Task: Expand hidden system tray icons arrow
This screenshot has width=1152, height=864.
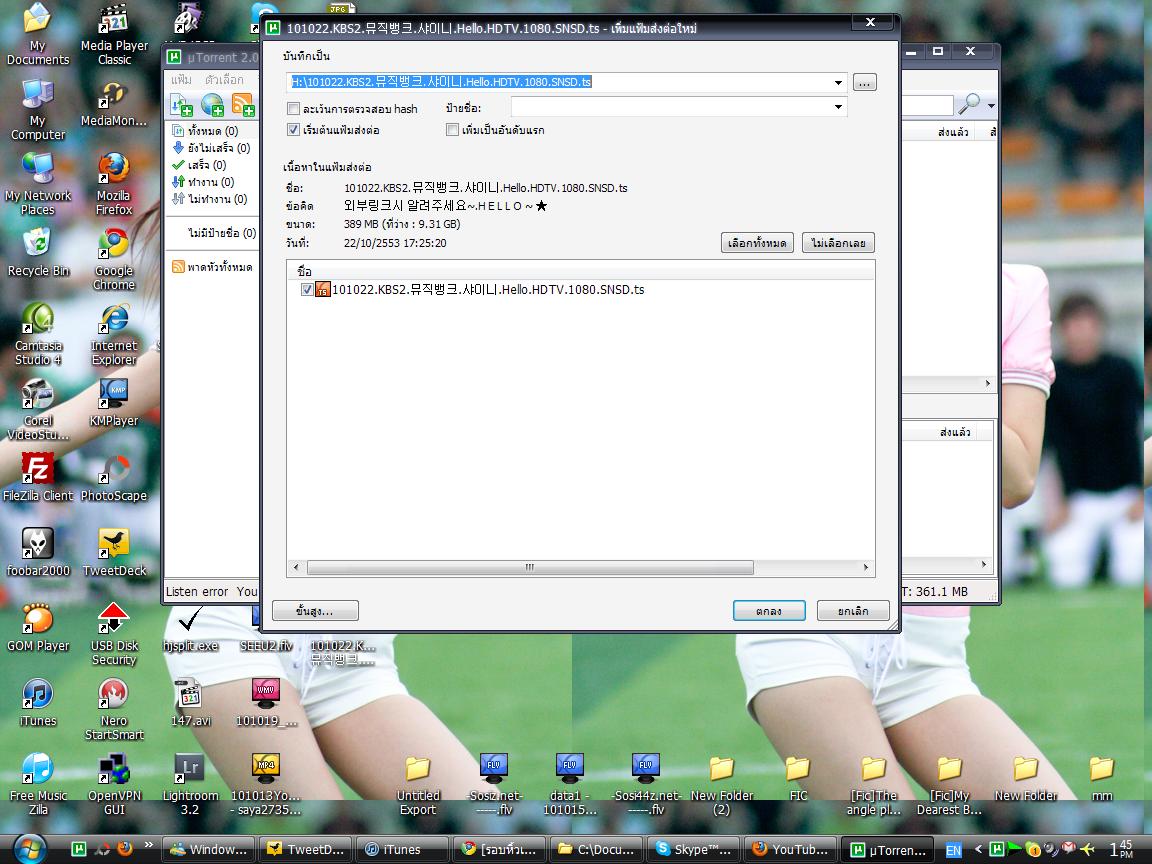Action: click(x=978, y=849)
